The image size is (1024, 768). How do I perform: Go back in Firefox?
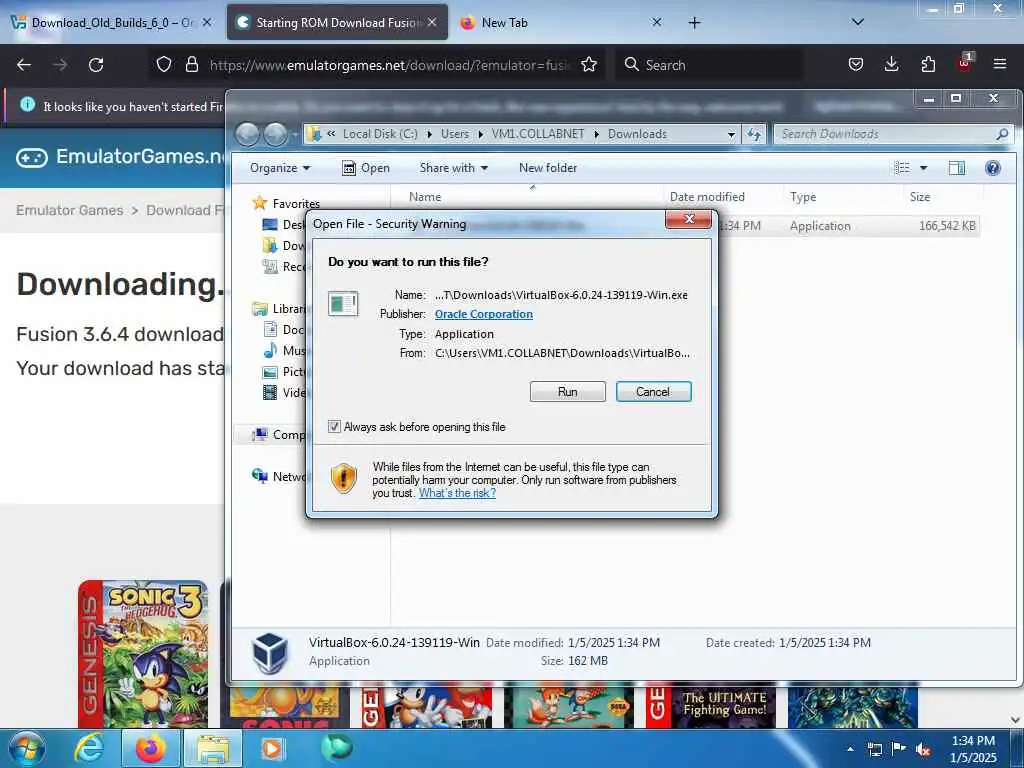24,65
